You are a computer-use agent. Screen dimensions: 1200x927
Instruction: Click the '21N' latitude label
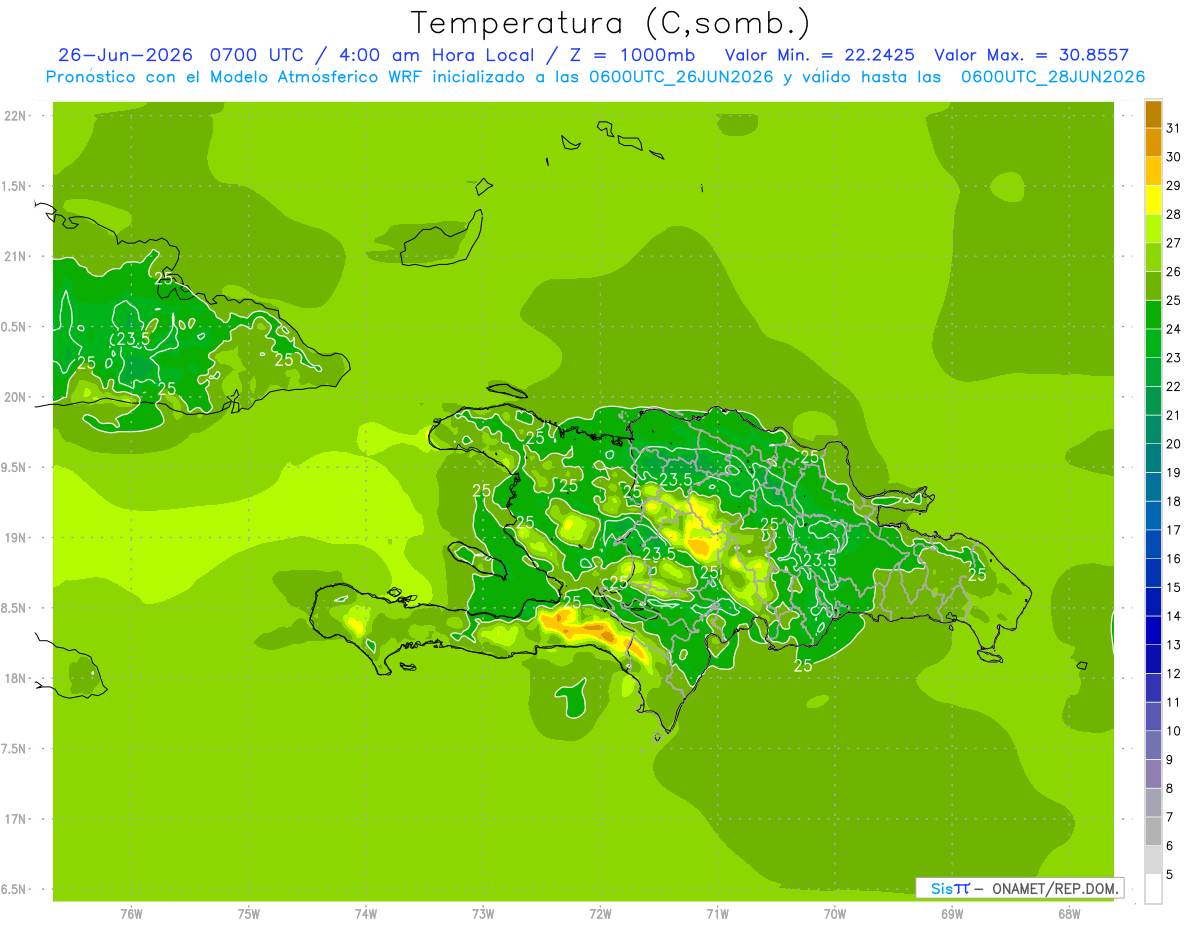tap(15, 256)
